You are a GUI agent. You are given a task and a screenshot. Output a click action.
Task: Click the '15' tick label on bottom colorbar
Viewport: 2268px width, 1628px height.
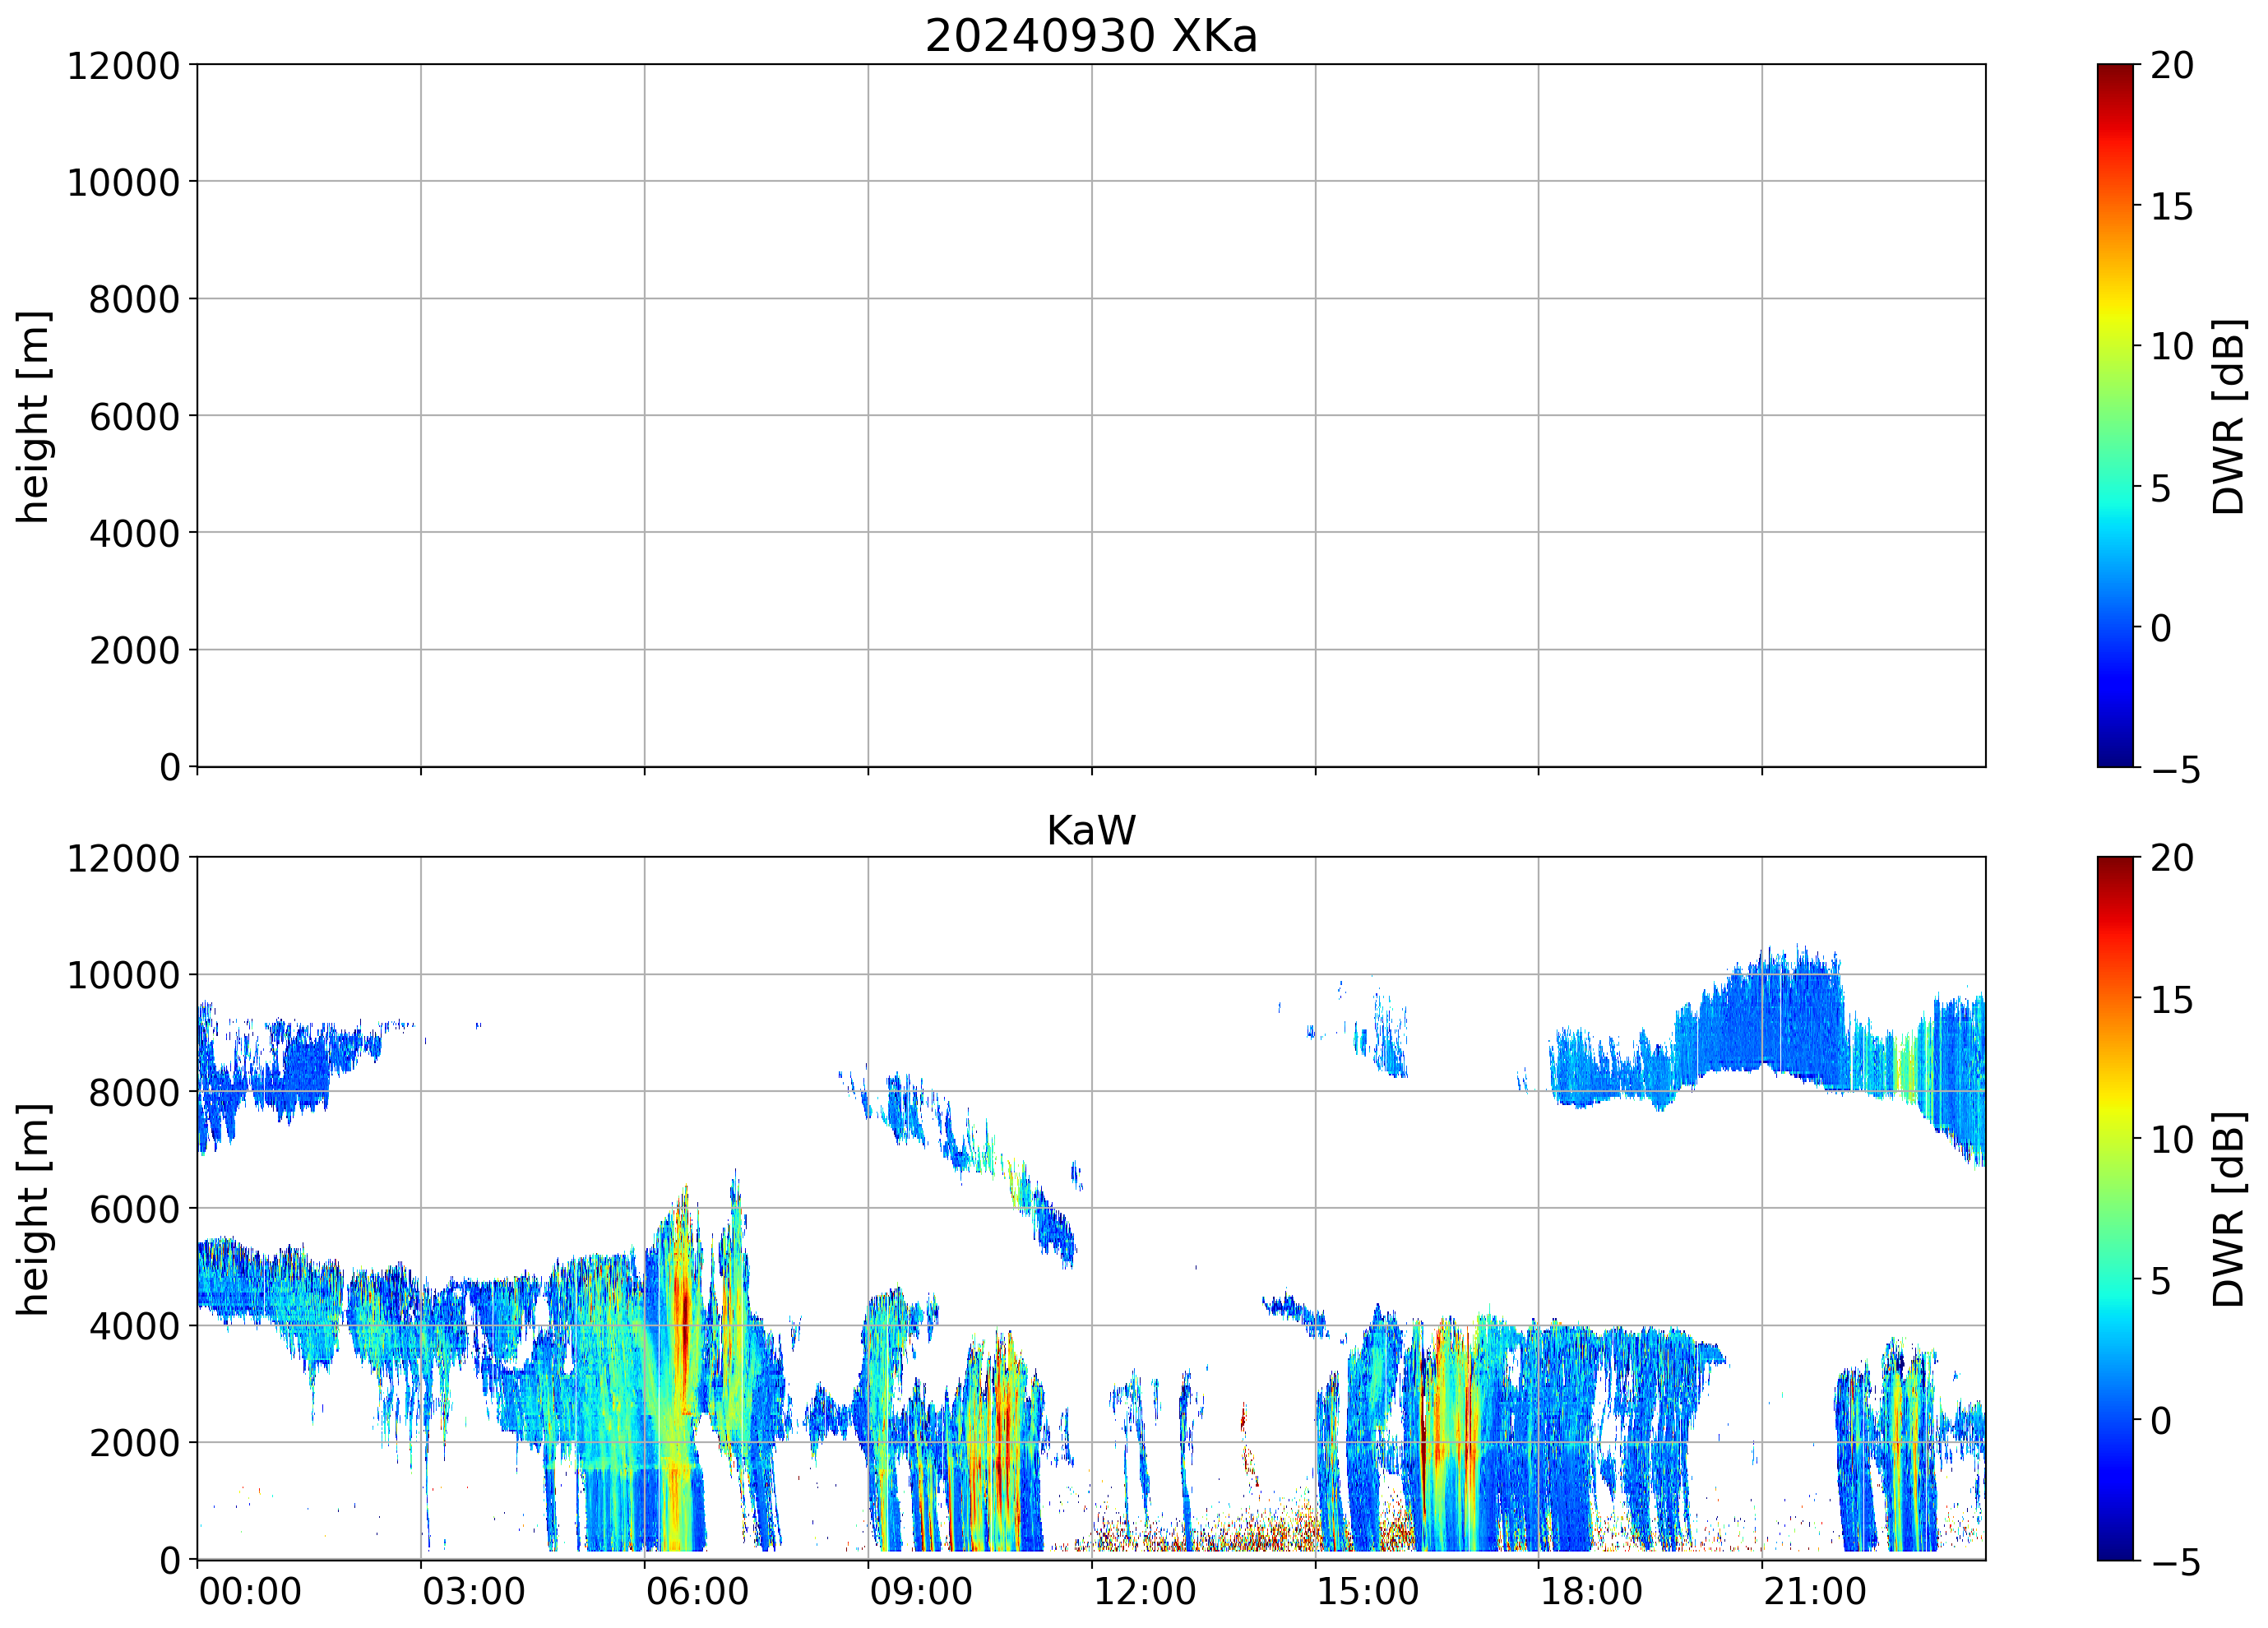pos(2172,1000)
